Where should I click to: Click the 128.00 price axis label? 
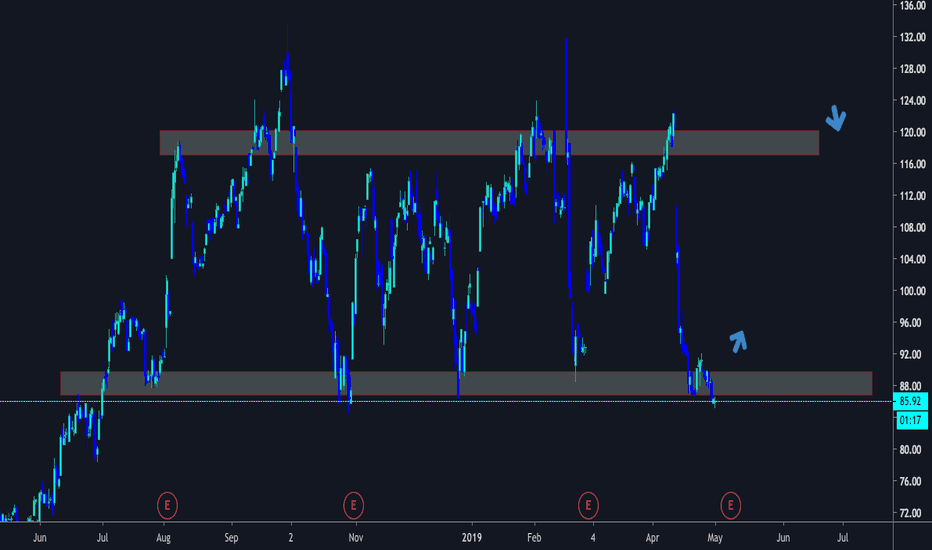click(912, 69)
